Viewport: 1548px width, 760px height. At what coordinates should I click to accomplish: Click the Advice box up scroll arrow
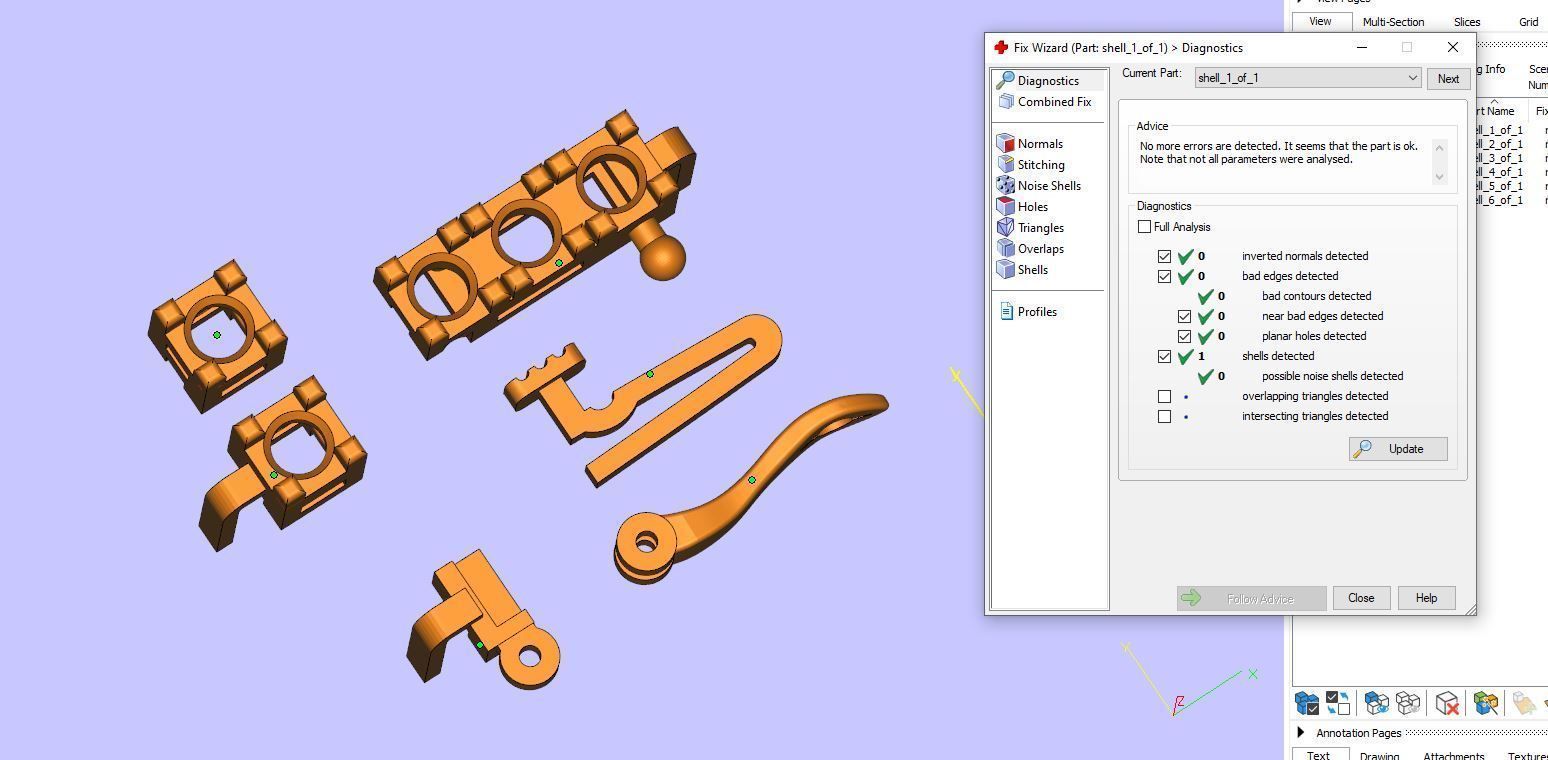click(1440, 148)
